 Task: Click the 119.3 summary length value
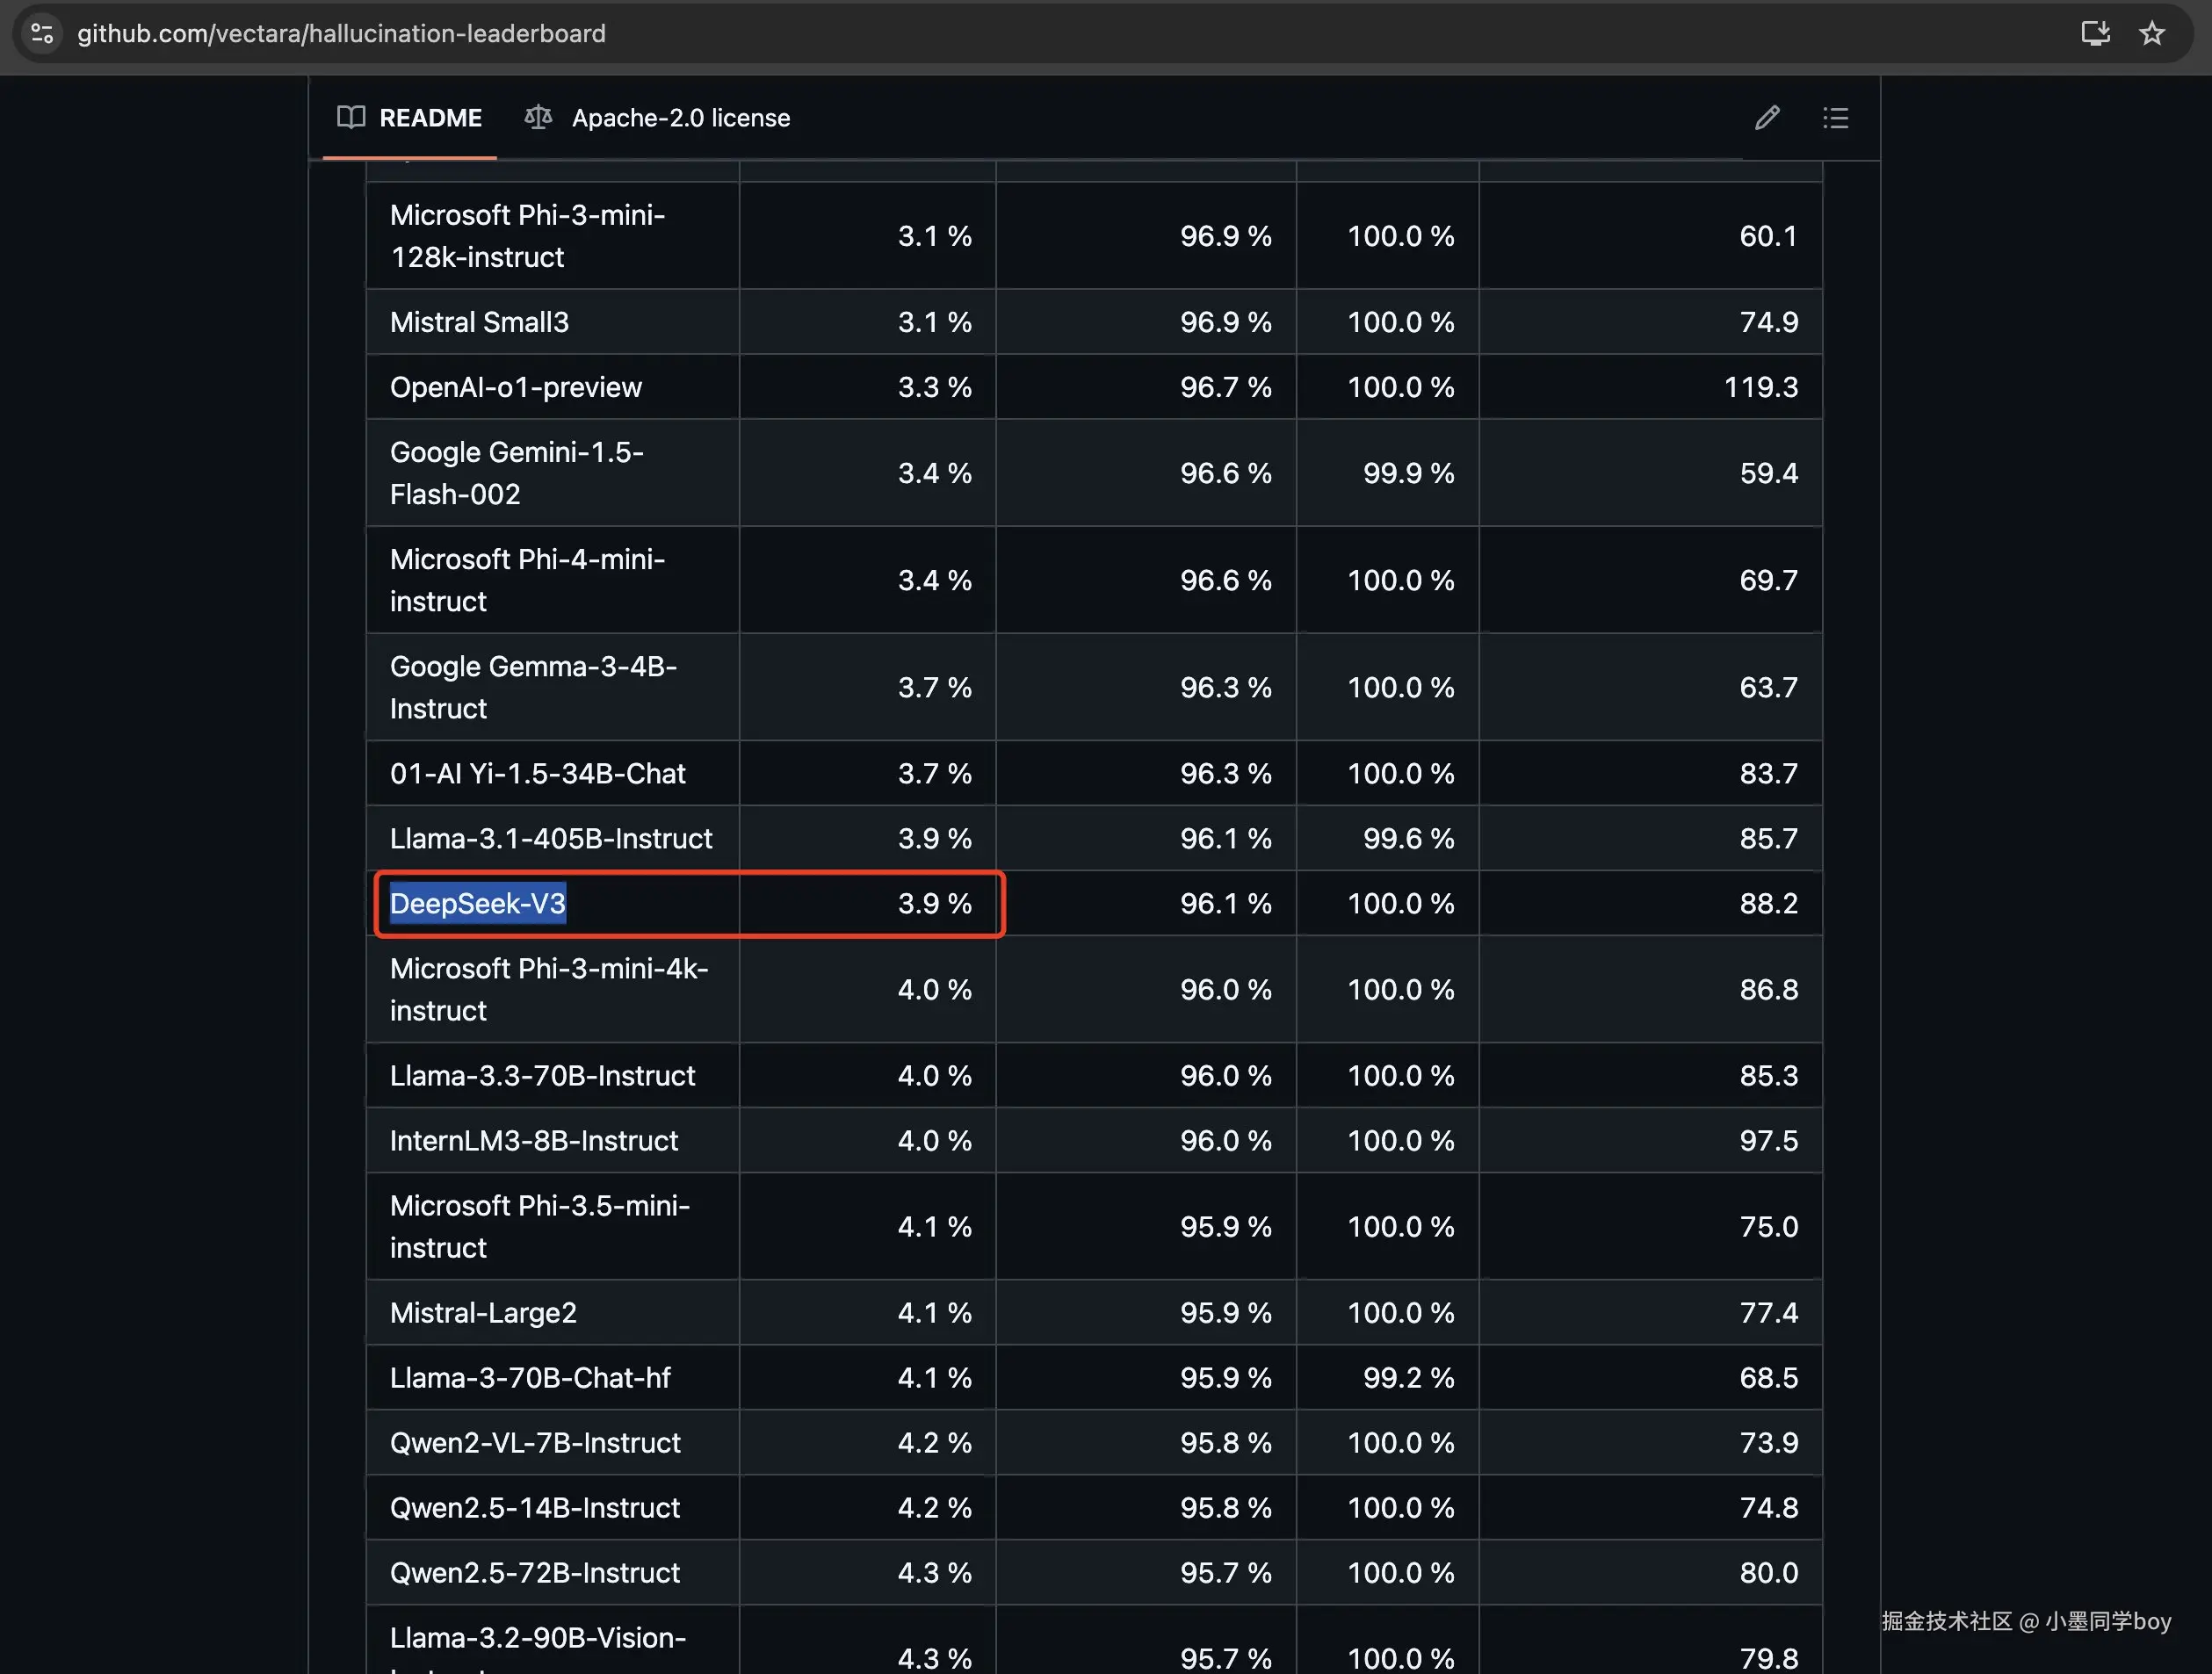[1760, 387]
